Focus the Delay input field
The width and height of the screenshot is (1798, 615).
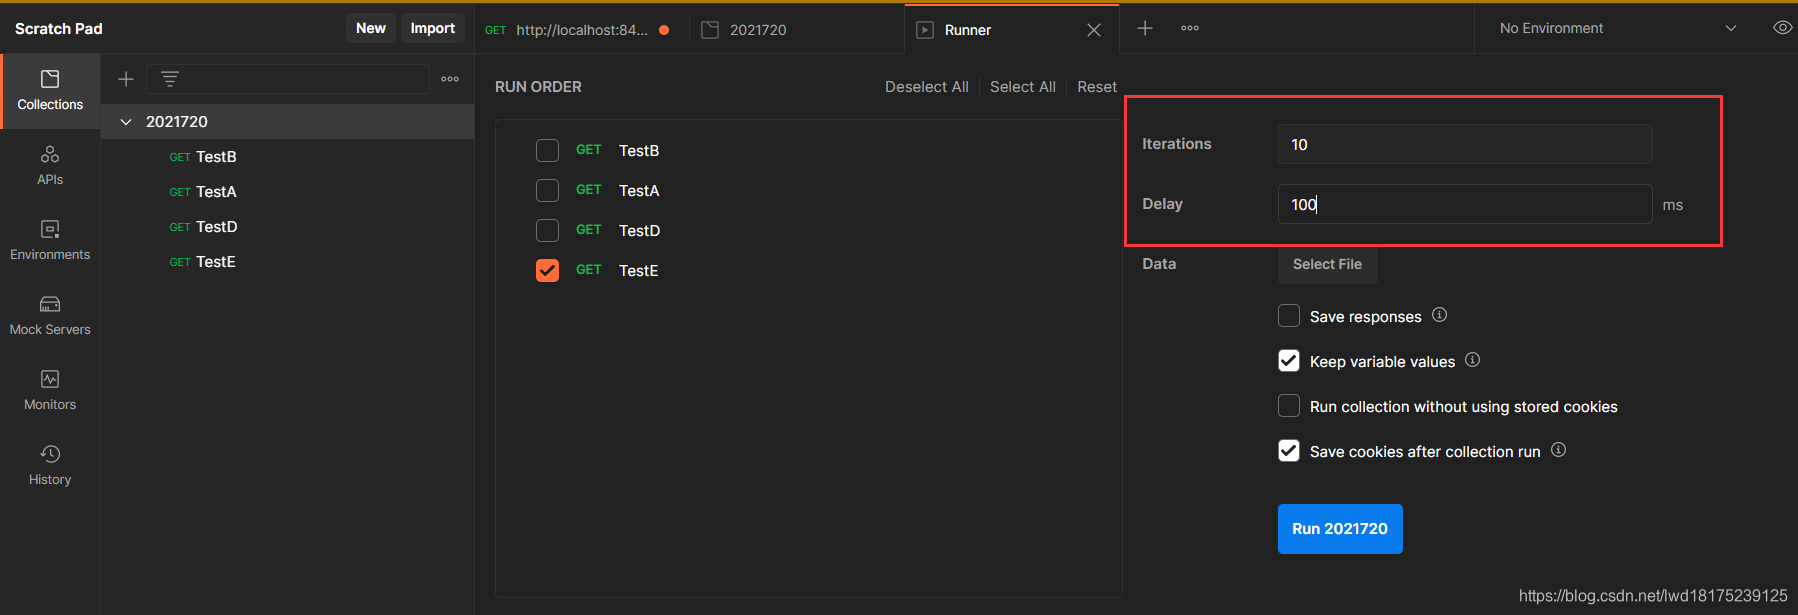pyautogui.click(x=1465, y=204)
